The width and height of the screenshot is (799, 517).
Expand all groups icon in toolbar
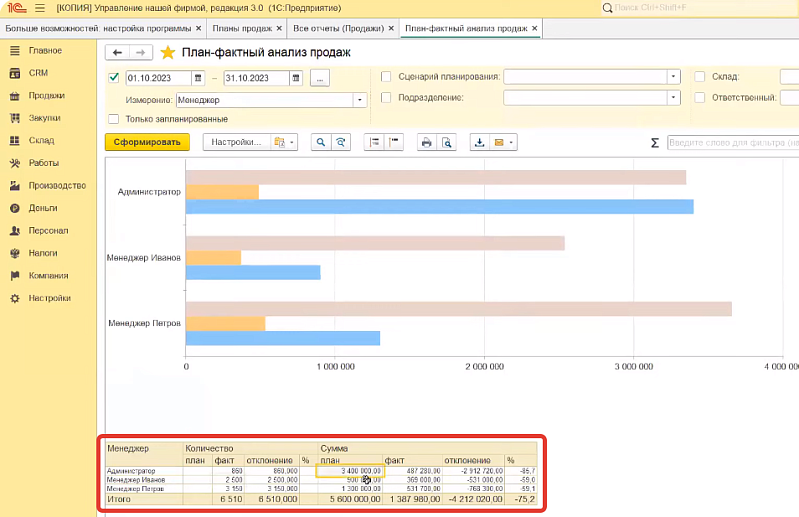374,142
